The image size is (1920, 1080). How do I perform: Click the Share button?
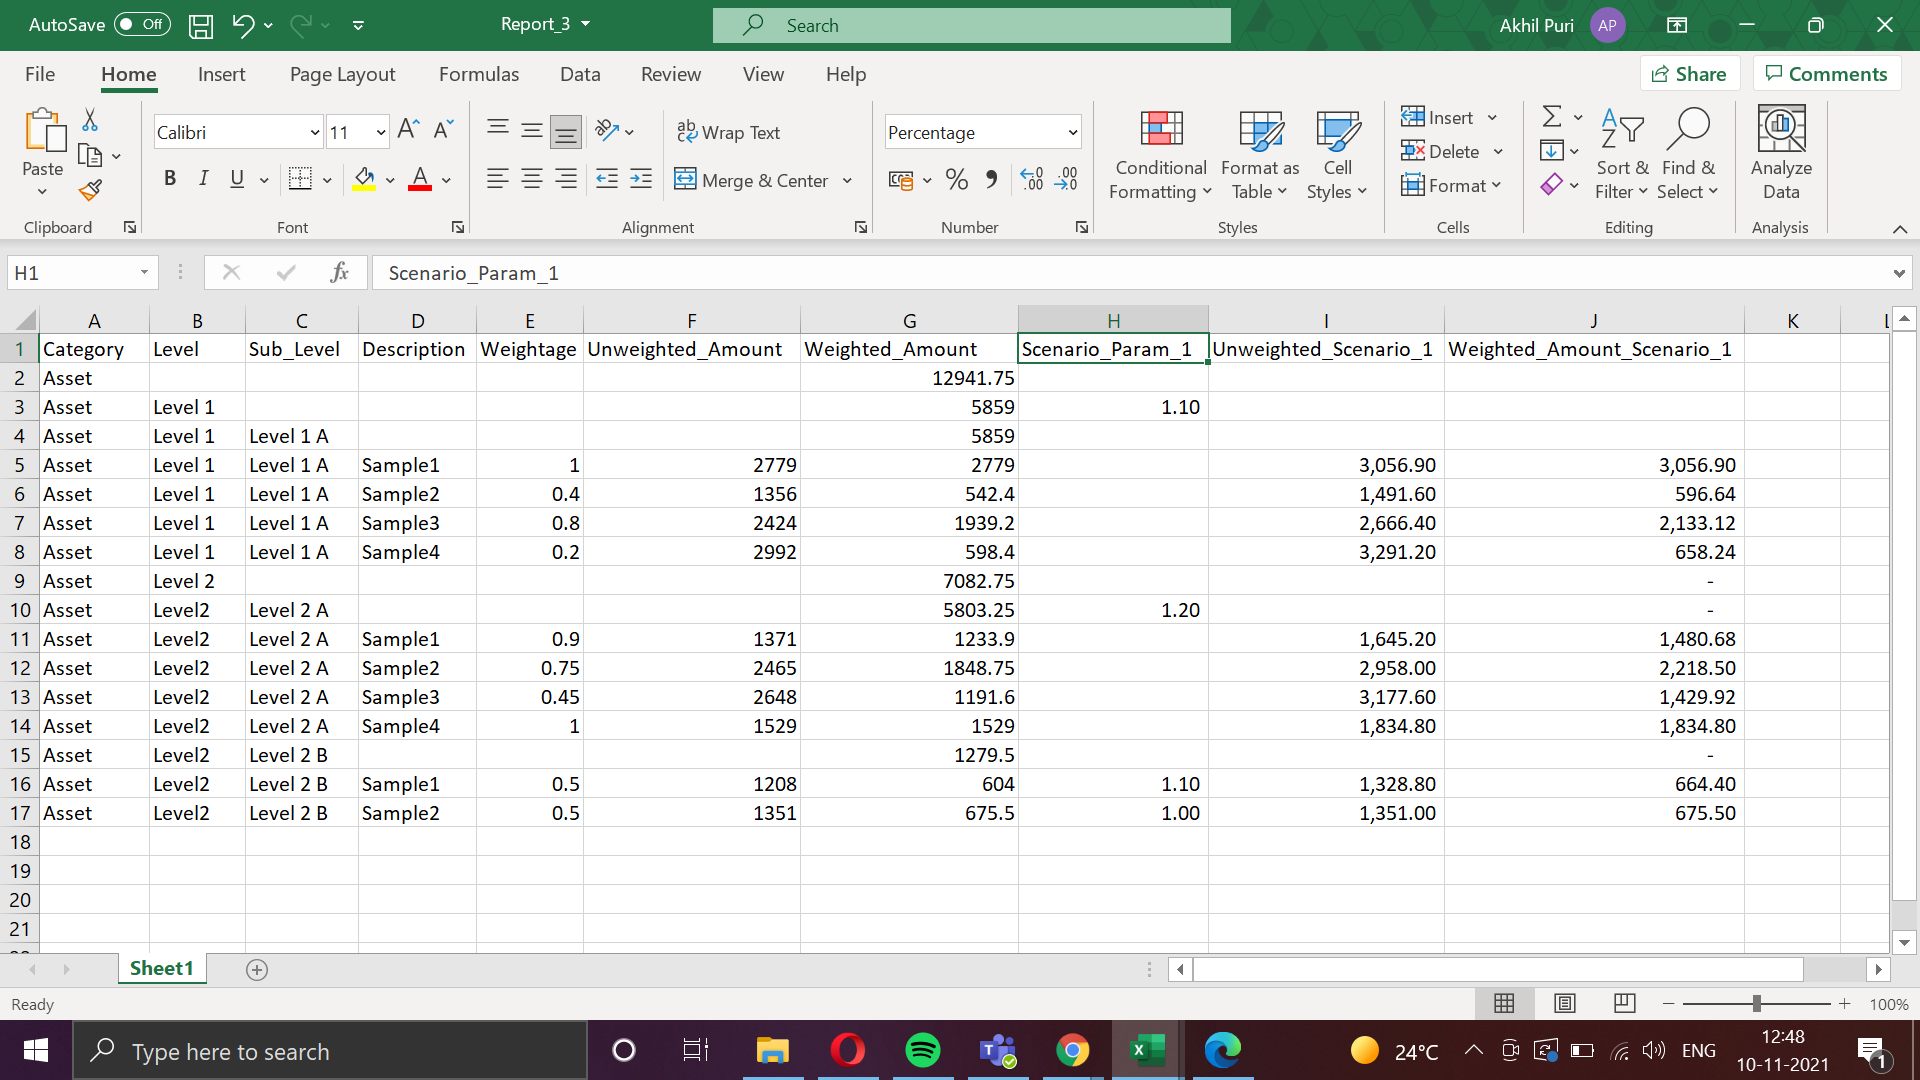(1689, 74)
